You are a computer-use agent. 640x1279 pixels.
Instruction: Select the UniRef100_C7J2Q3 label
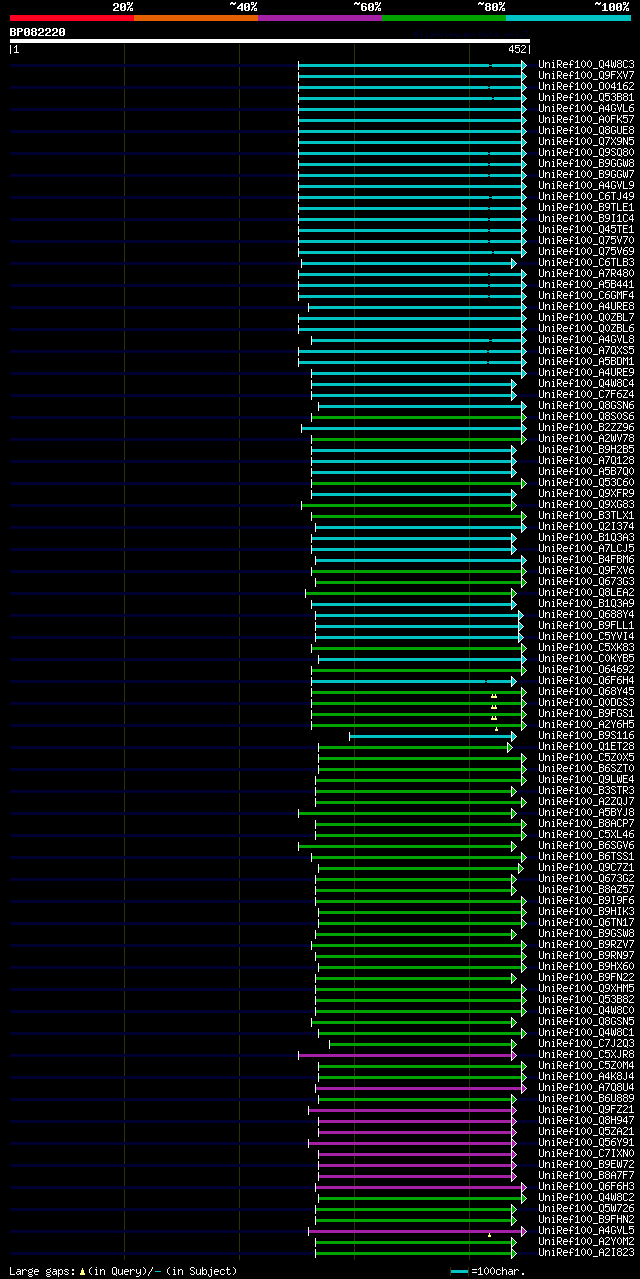(x=586, y=1044)
